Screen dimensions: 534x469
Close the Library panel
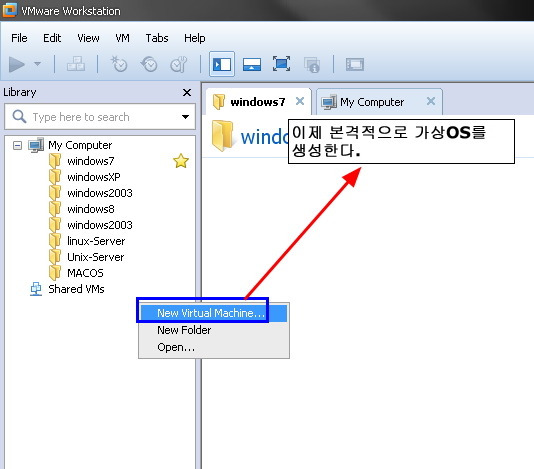[187, 92]
